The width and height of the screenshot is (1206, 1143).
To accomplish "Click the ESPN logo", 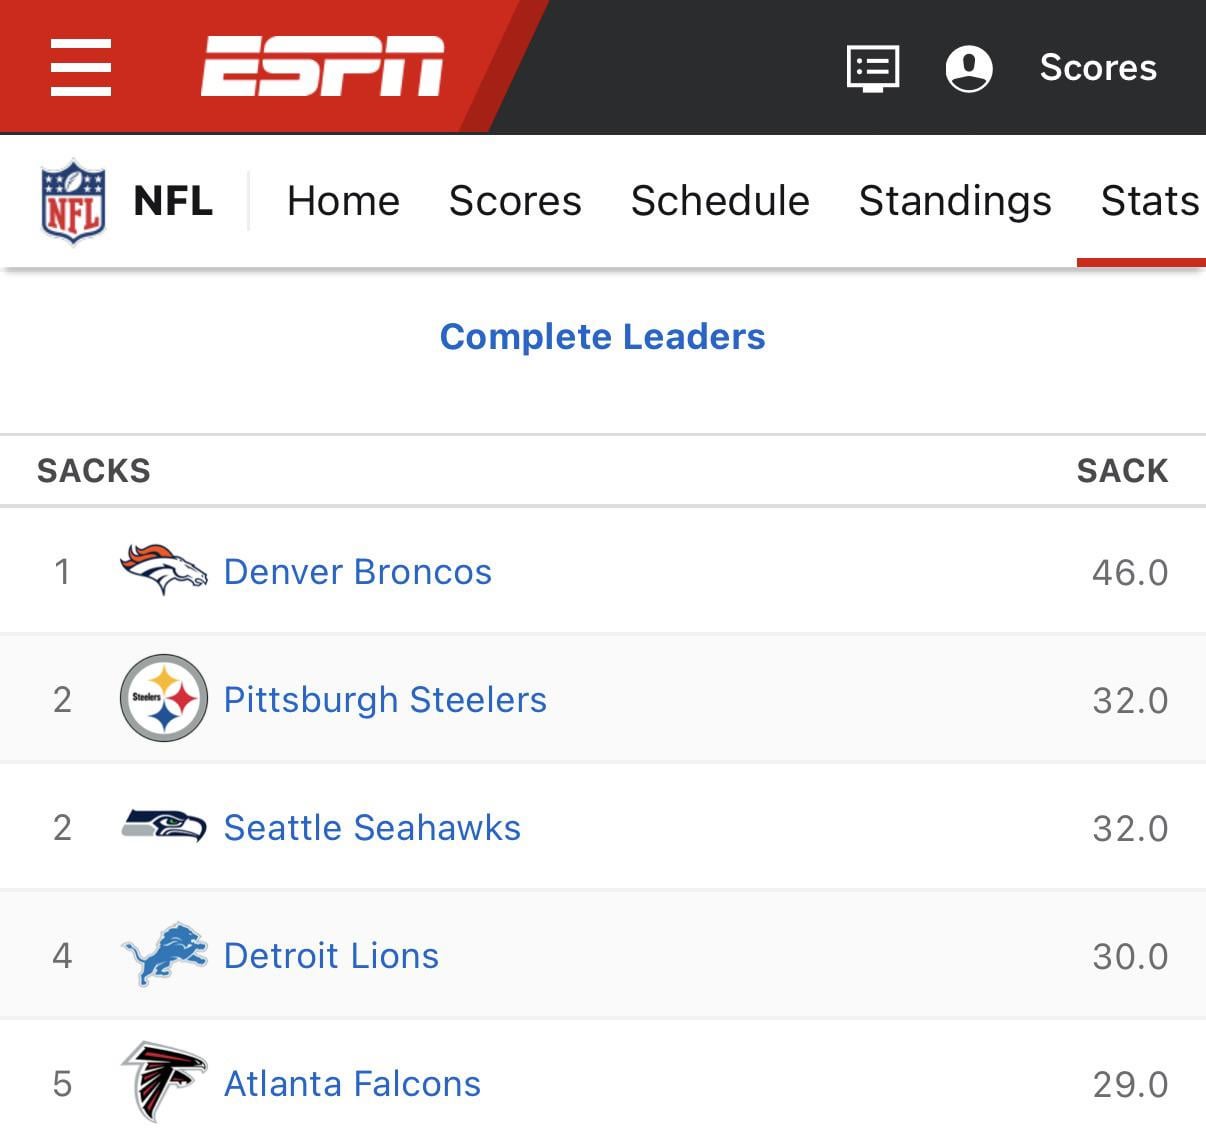I will [322, 67].
